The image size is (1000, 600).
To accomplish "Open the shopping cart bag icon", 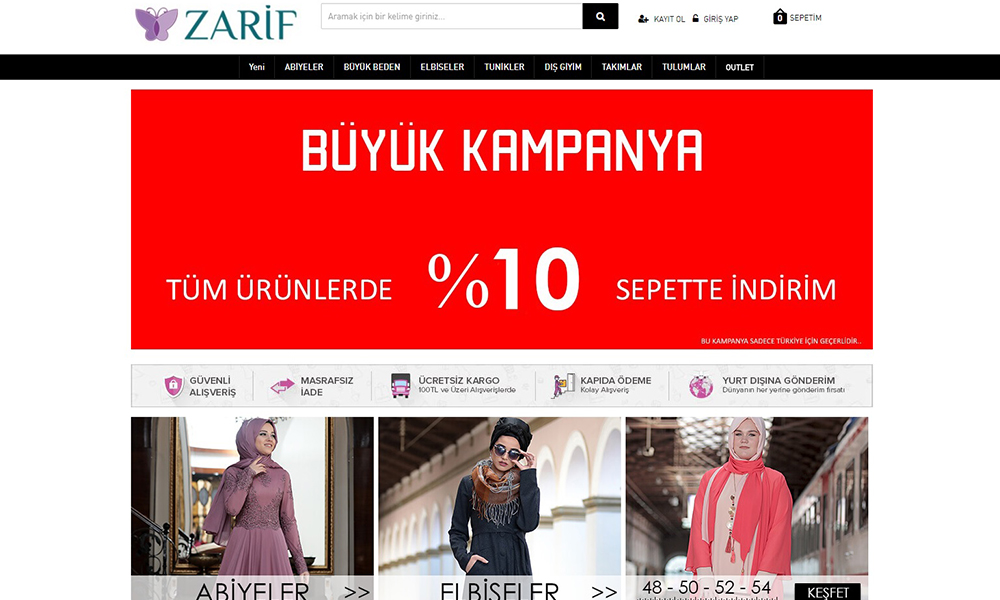I will [780, 17].
